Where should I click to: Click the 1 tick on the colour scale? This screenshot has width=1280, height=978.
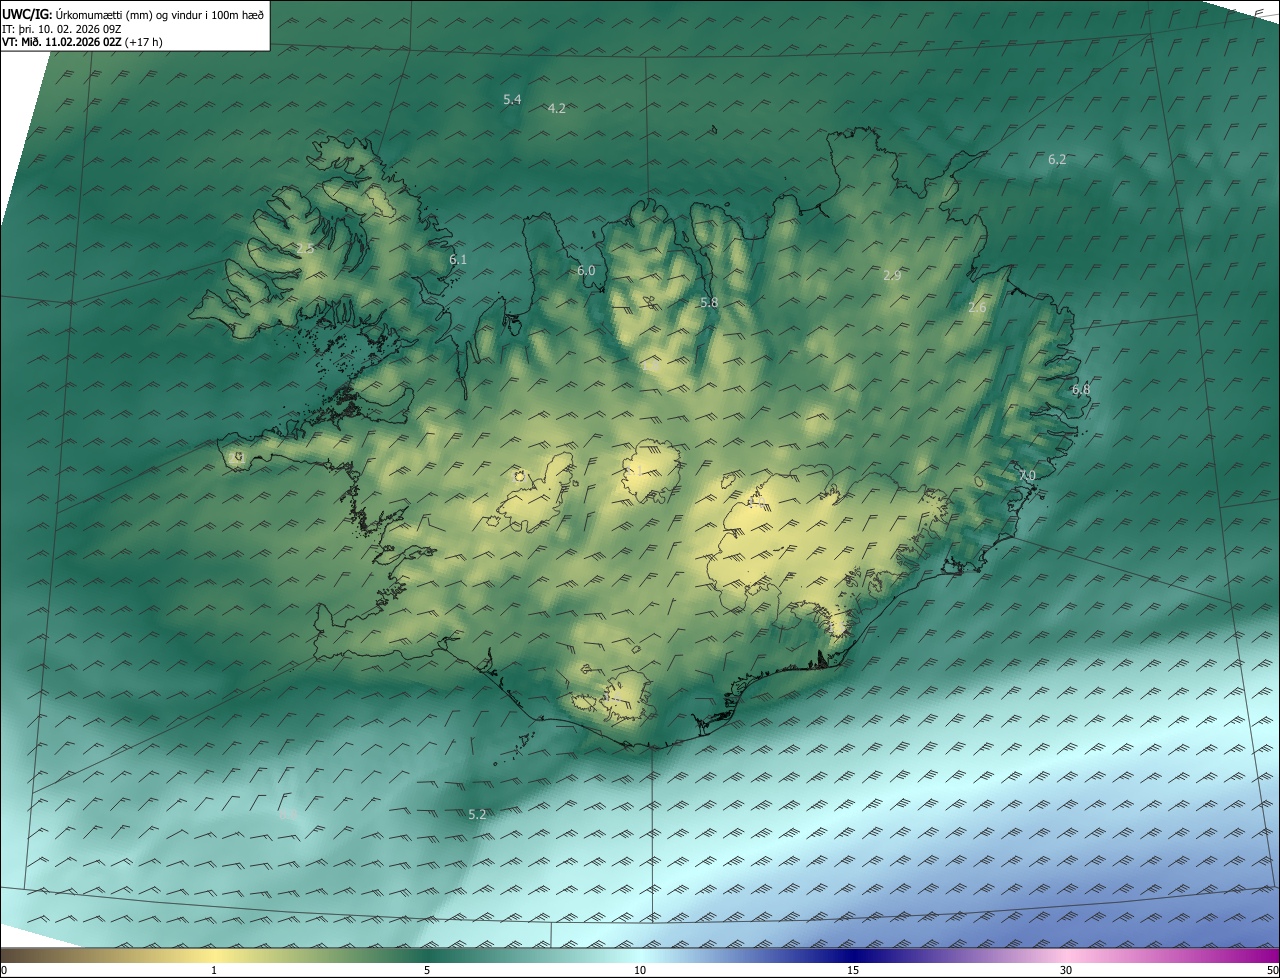[214, 970]
